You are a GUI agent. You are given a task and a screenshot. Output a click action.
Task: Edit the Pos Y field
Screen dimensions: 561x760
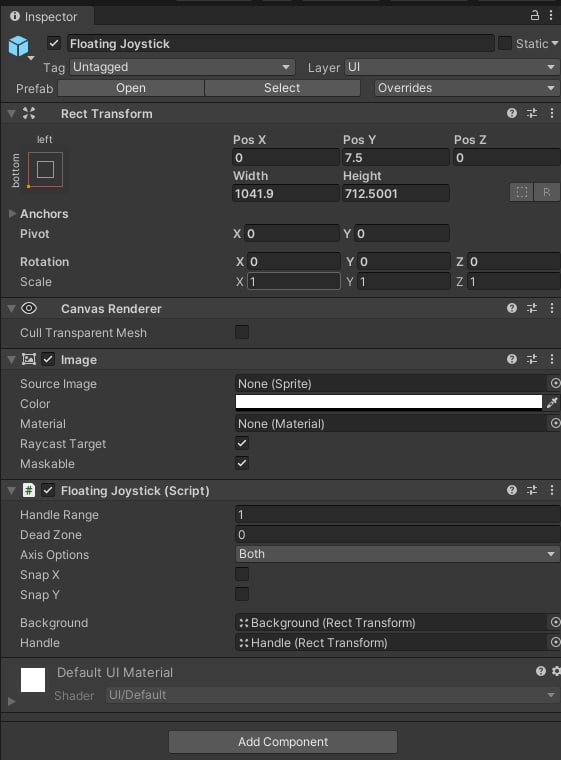pyautogui.click(x=396, y=158)
